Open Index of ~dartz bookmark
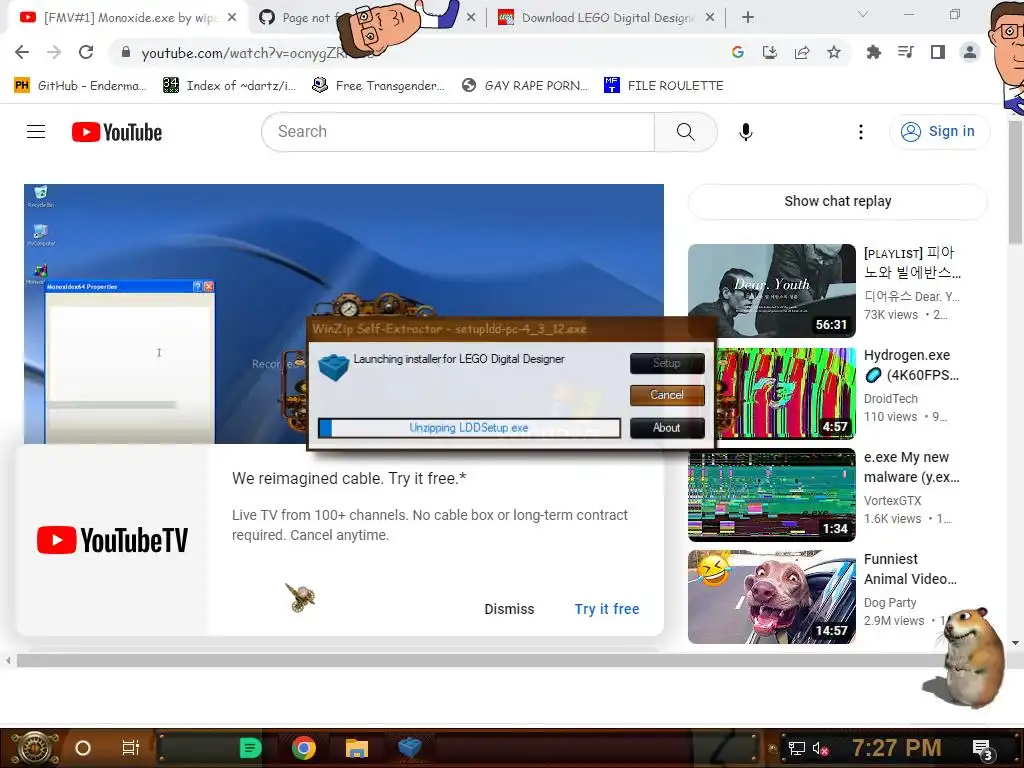The image size is (1024, 768). 230,86
